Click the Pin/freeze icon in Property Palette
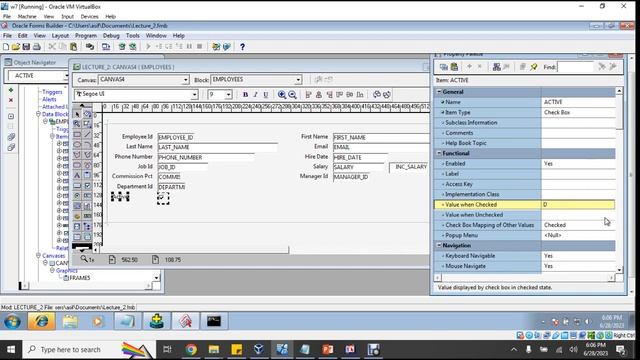This screenshot has height=360, width=640. [x=533, y=67]
